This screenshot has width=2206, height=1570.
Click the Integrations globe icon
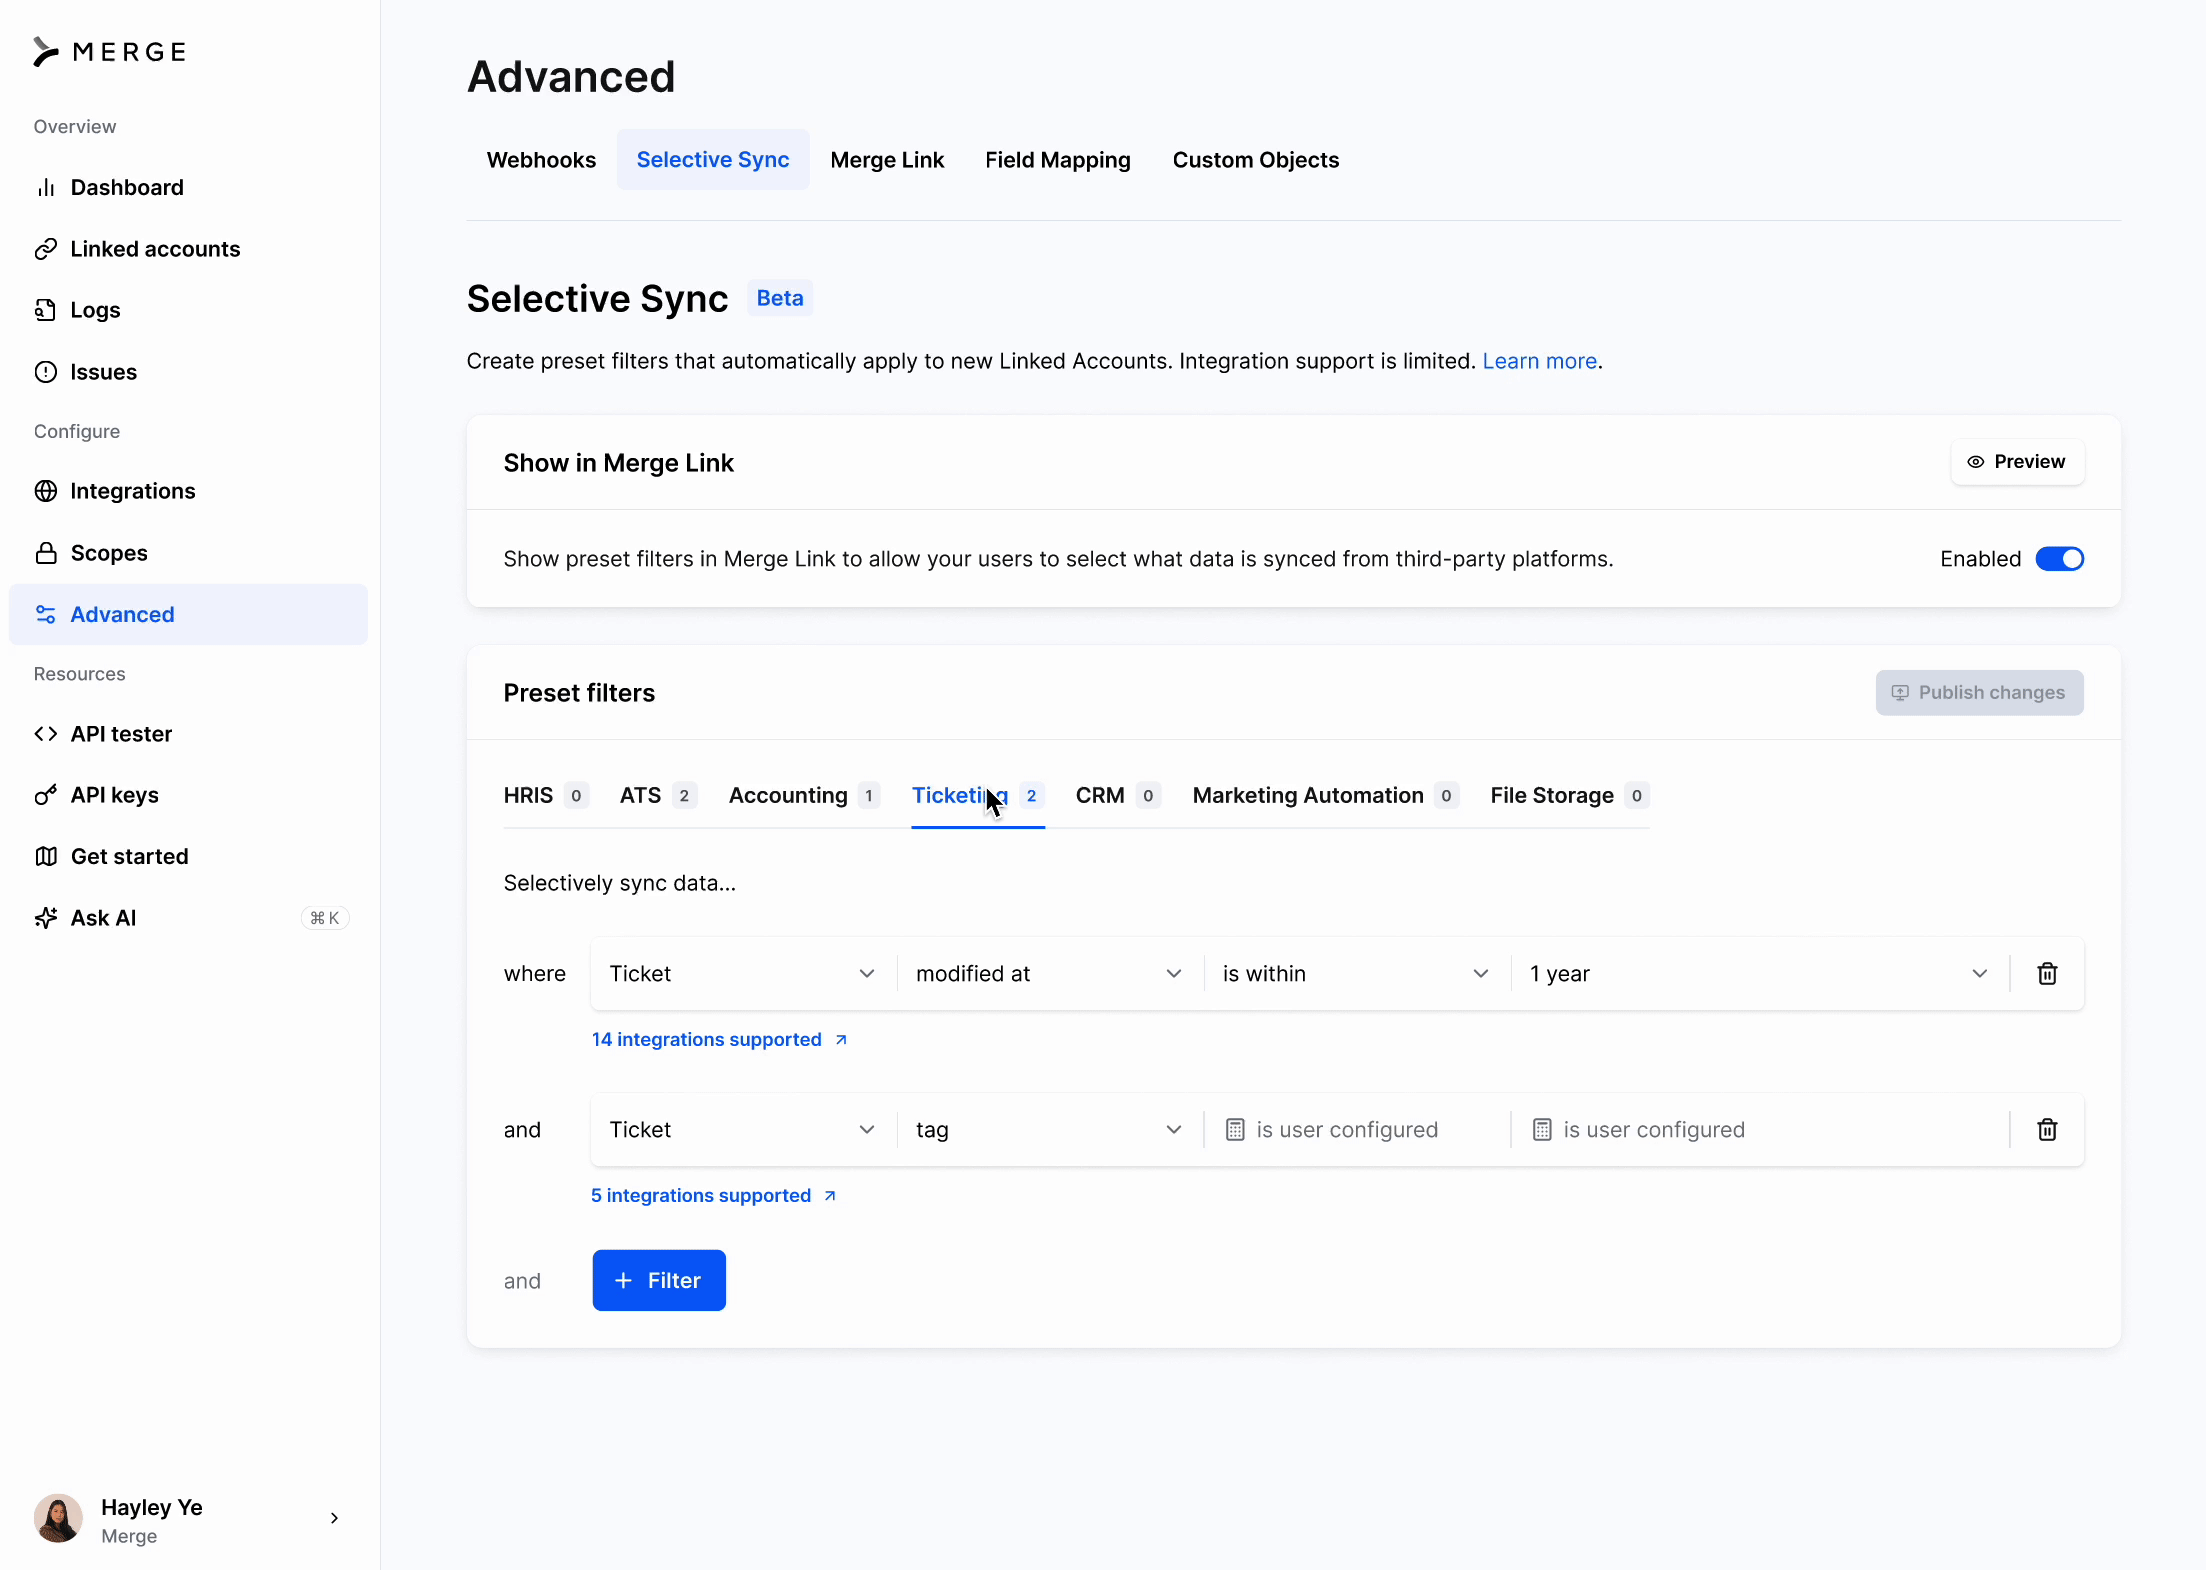click(46, 491)
